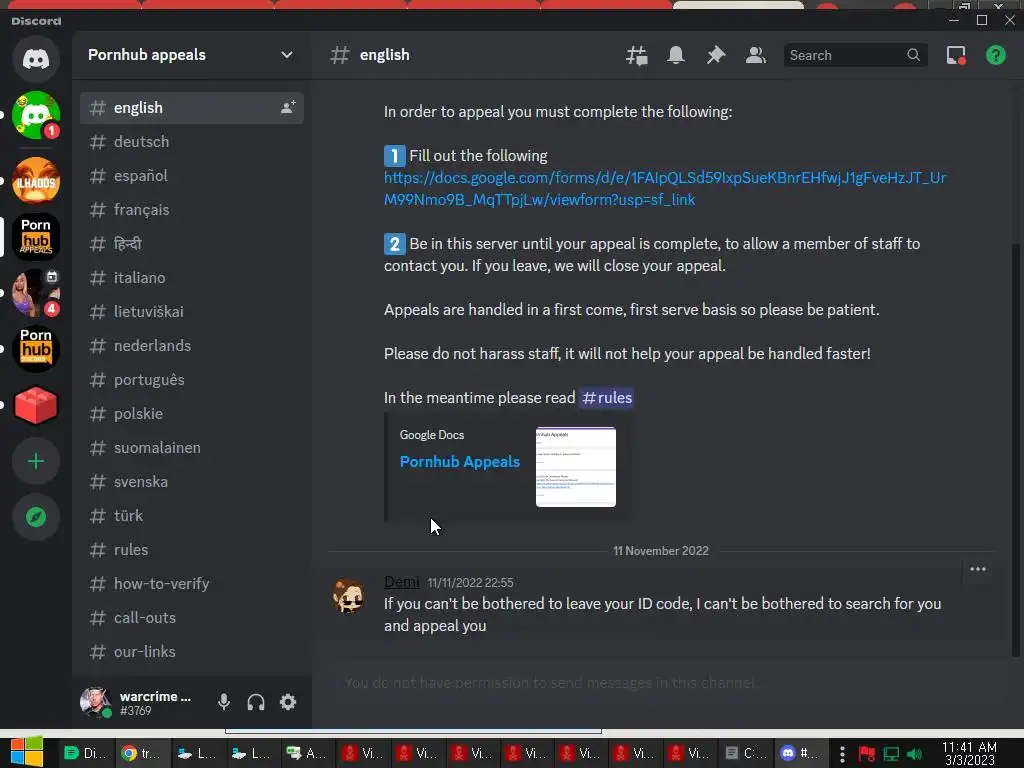Open notification settings bell icon
Viewport: 1024px width, 768px height.
pos(676,56)
